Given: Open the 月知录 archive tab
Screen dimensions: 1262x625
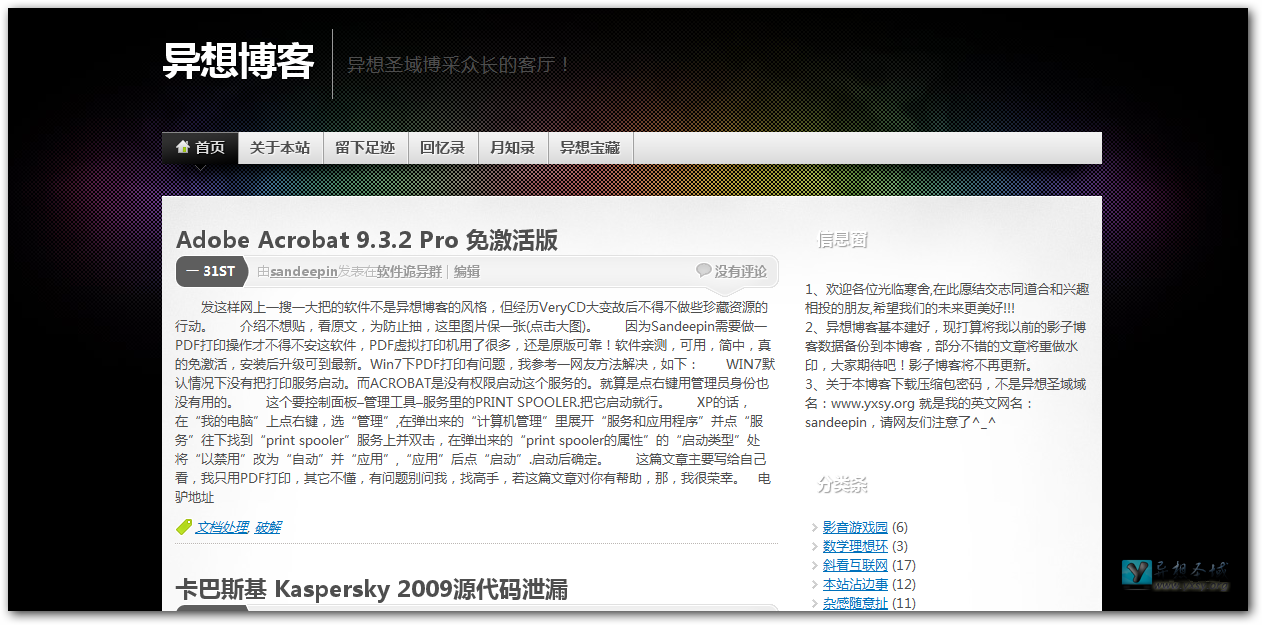Looking at the screenshot, I should [512, 148].
